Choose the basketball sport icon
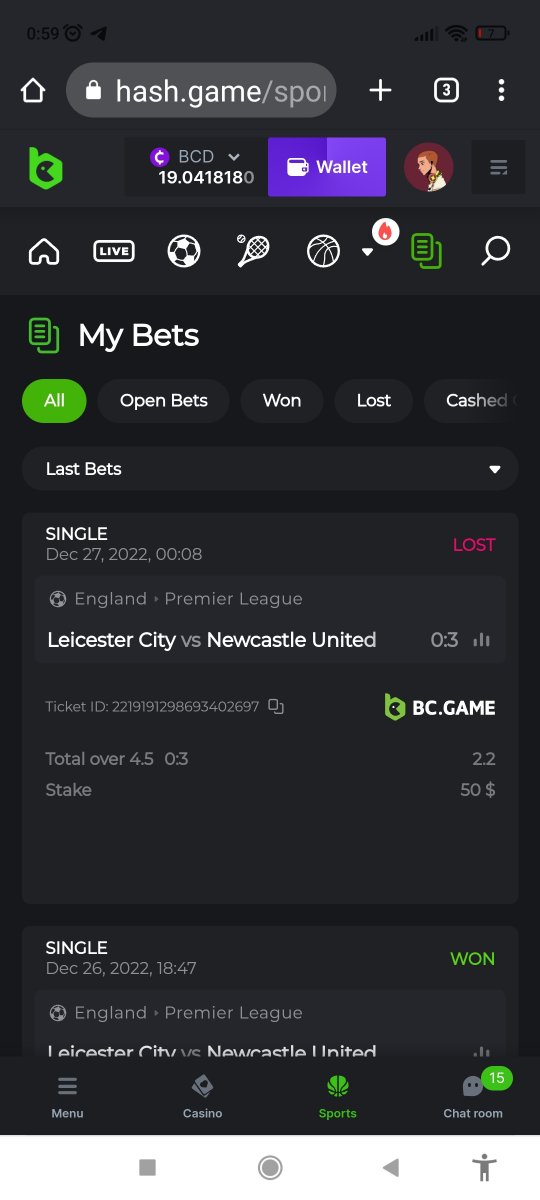The image size is (540, 1200). coord(323,251)
